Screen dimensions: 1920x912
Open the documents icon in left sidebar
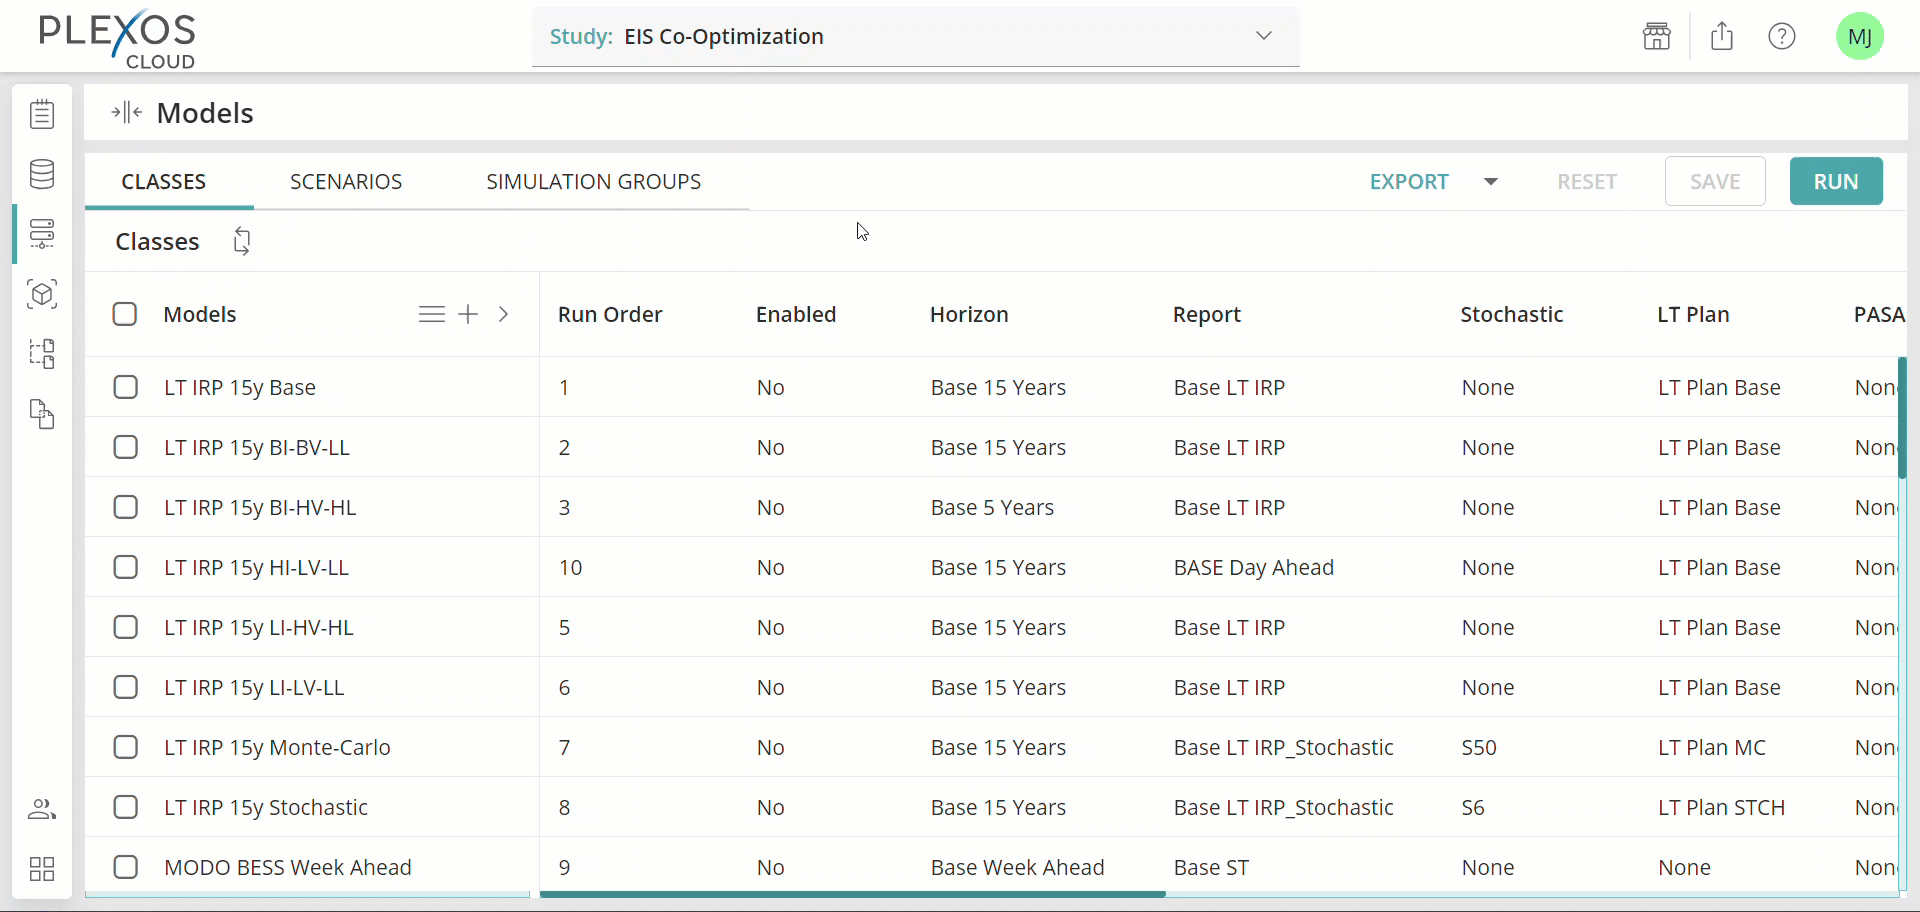tap(42, 414)
